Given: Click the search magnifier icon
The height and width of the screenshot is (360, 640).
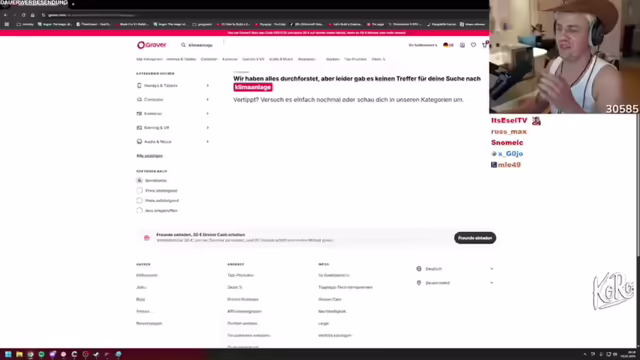Looking at the screenshot, I should pos(183,45).
